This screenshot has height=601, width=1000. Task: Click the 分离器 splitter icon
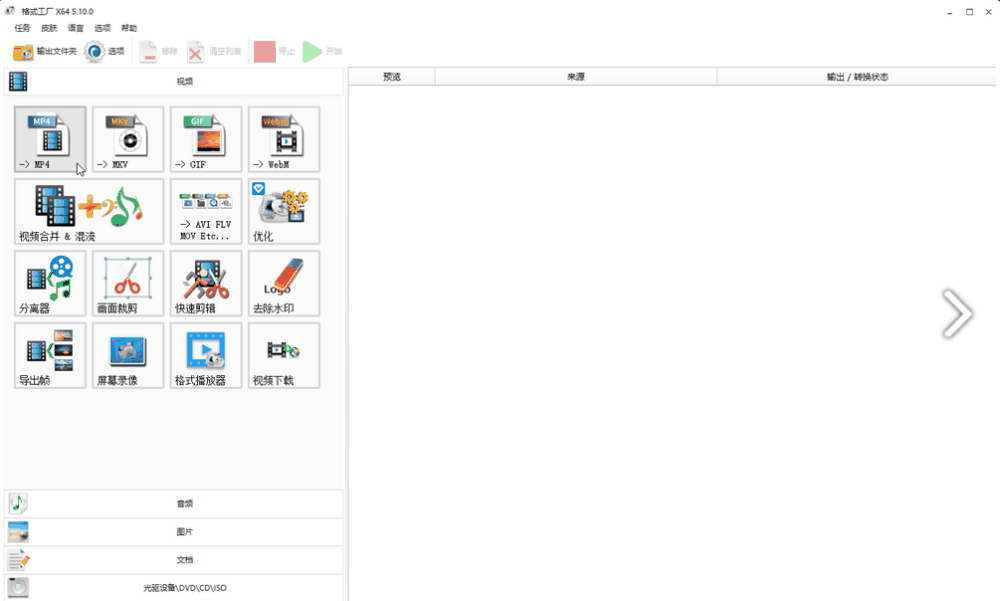(x=50, y=283)
